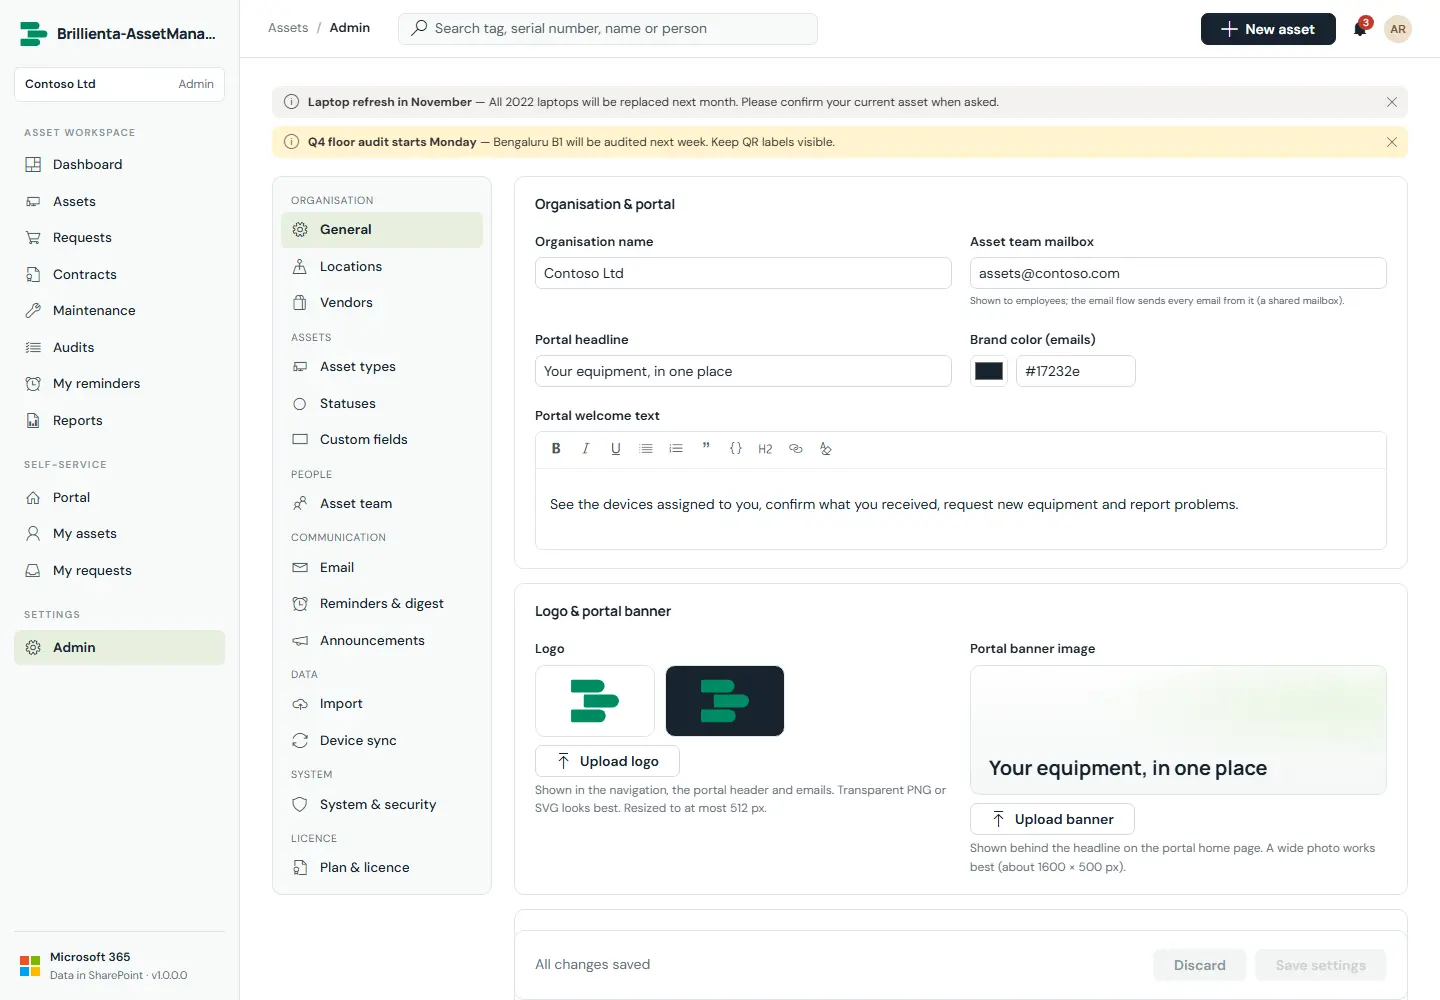This screenshot has width=1440, height=1000.
Task: Open Locations organisation settings
Action: click(382, 266)
